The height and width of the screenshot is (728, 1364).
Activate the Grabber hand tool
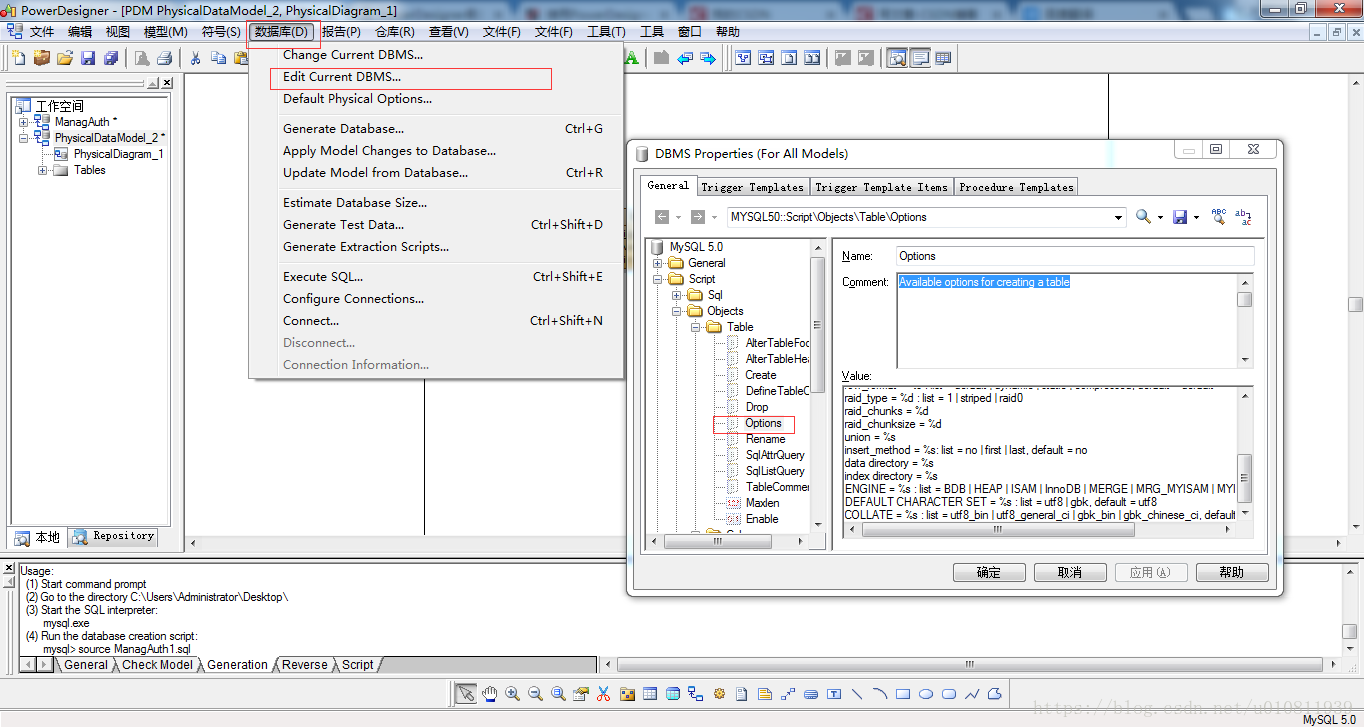[490, 693]
